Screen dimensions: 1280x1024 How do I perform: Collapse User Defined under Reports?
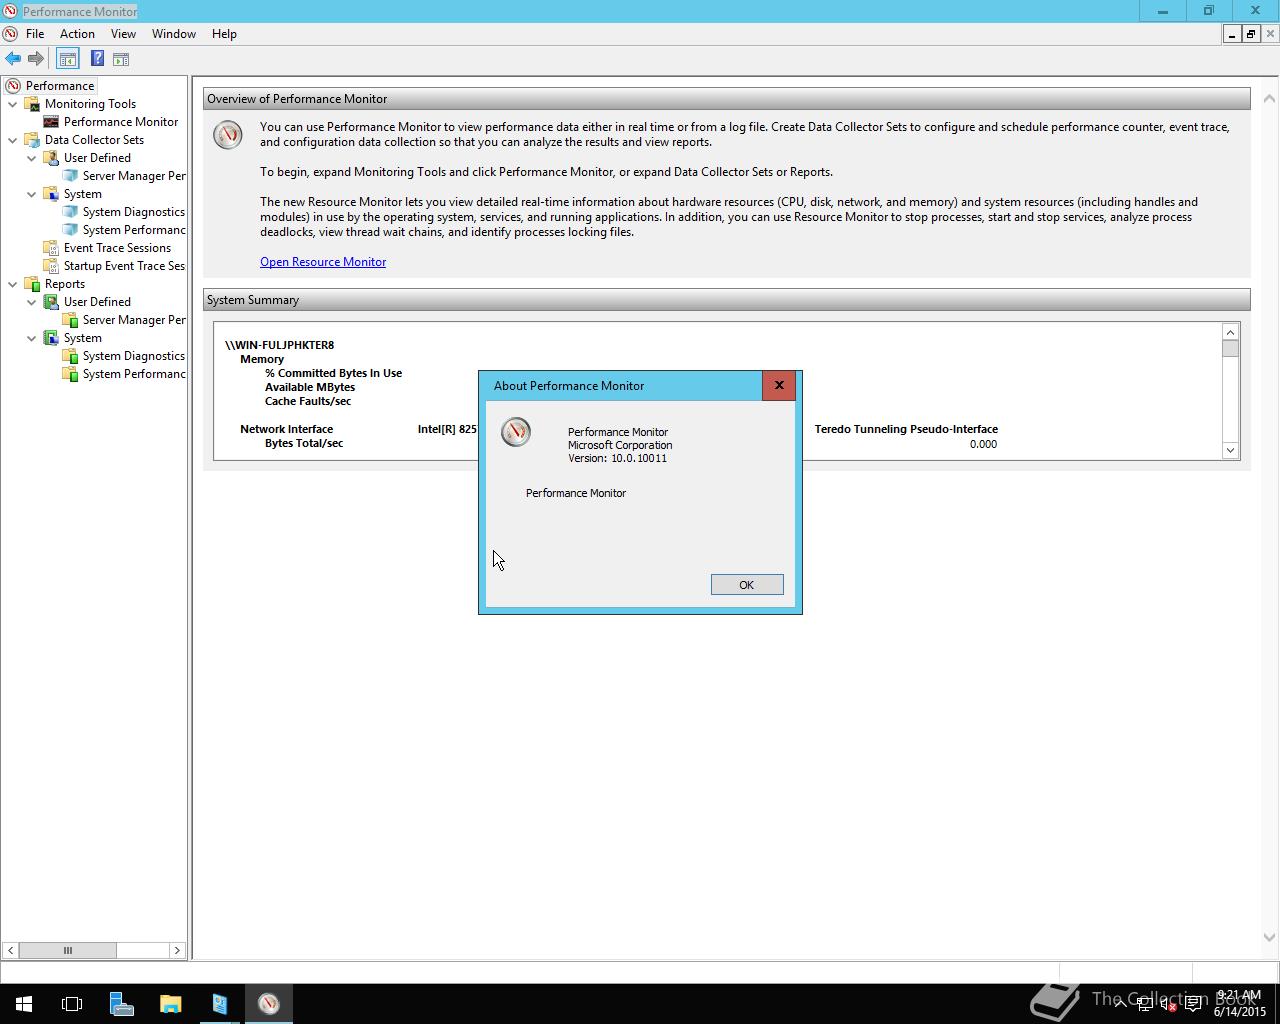click(32, 302)
